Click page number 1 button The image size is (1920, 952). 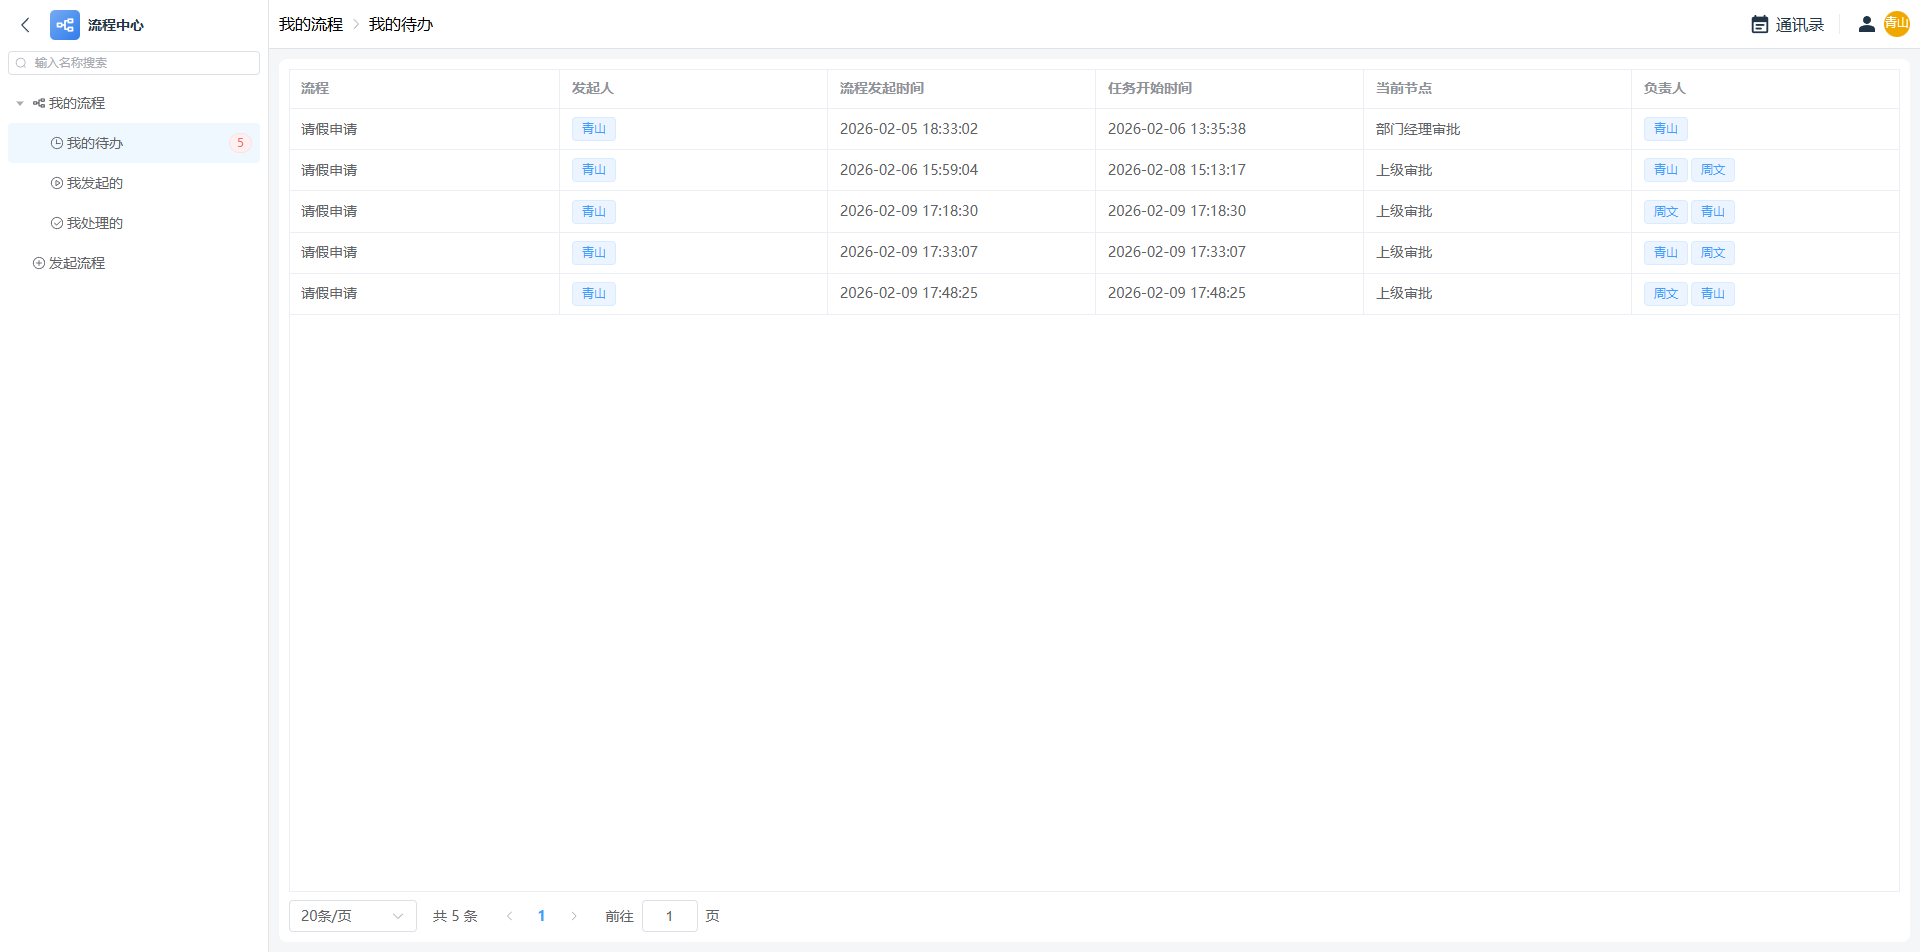541,916
